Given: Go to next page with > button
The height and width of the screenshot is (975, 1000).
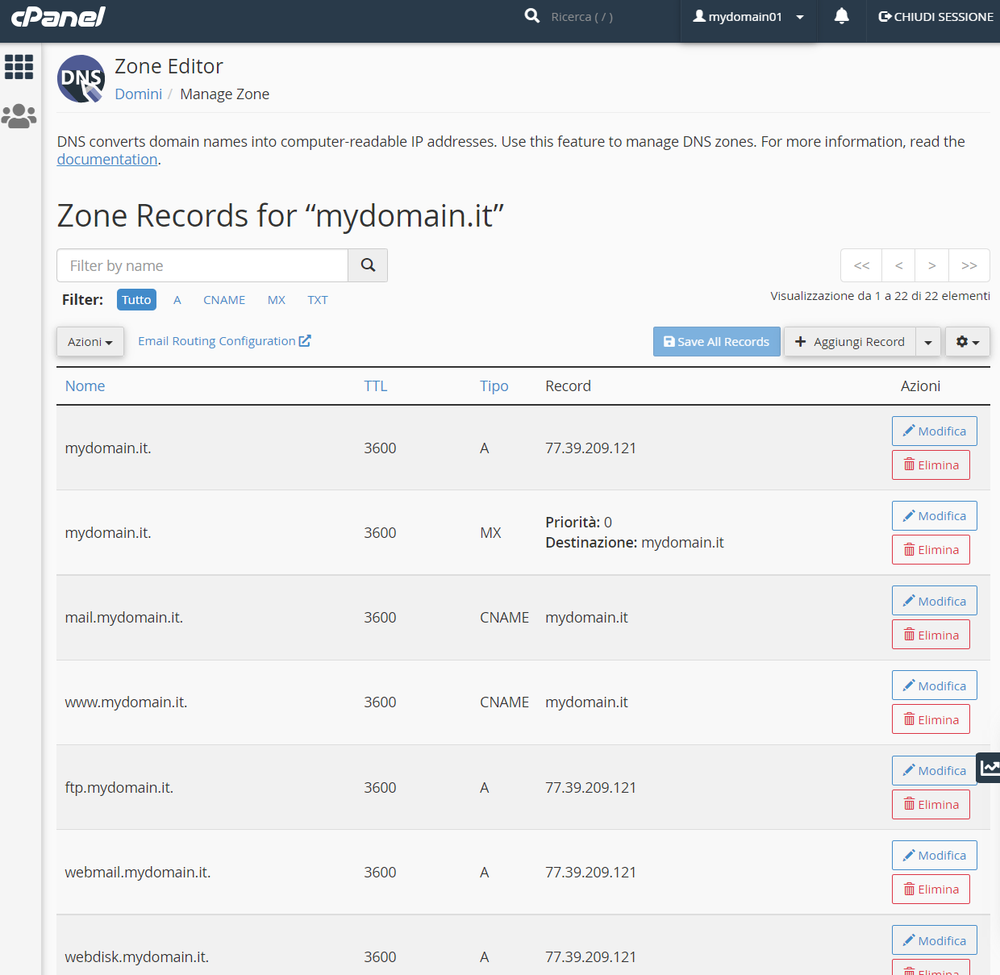Looking at the screenshot, I should click(x=932, y=265).
